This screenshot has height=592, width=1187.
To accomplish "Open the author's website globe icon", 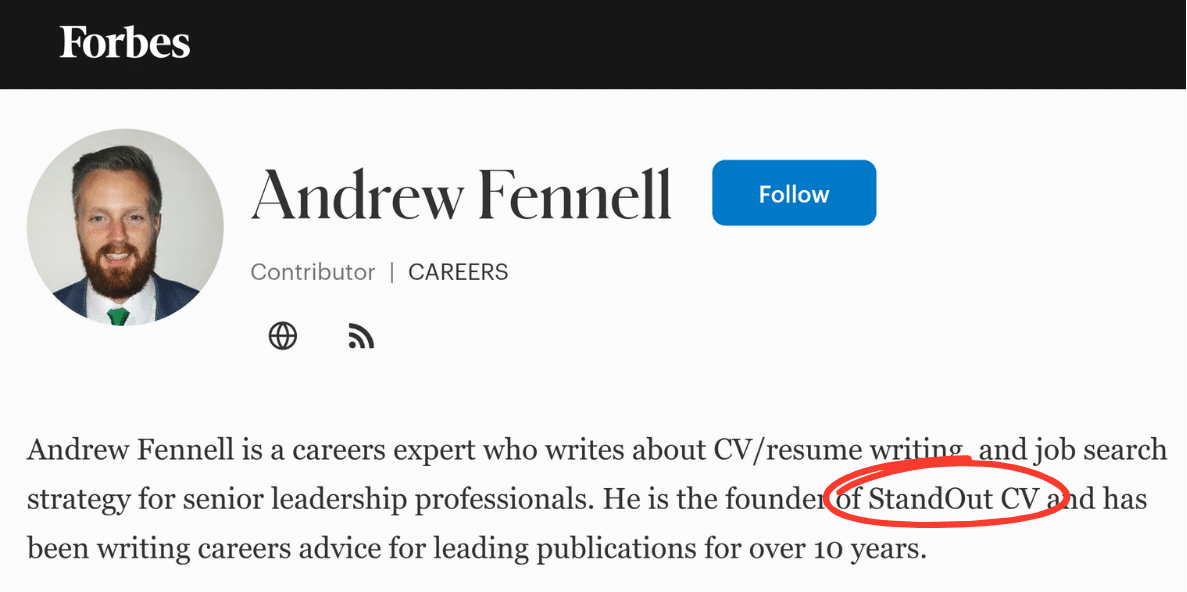I will point(283,336).
